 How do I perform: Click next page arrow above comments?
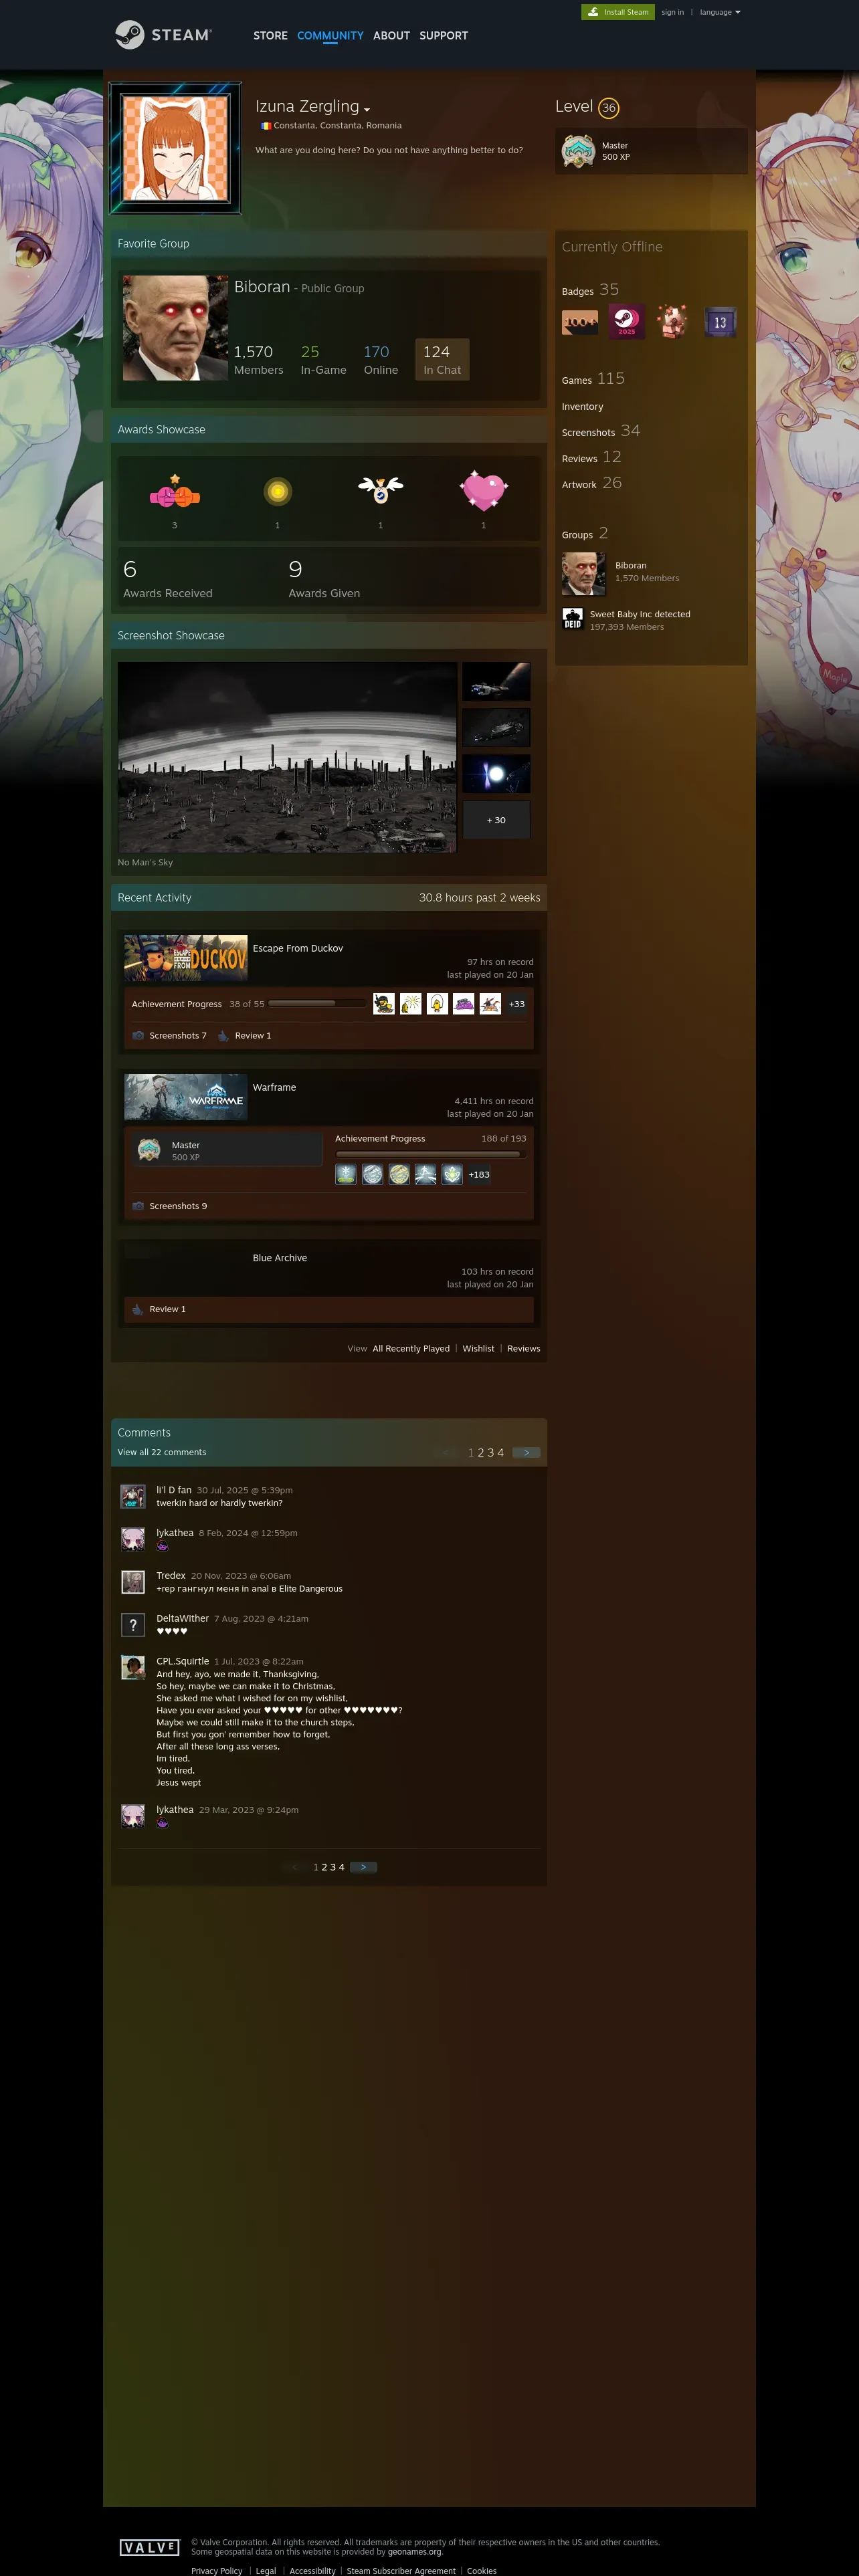526,1453
